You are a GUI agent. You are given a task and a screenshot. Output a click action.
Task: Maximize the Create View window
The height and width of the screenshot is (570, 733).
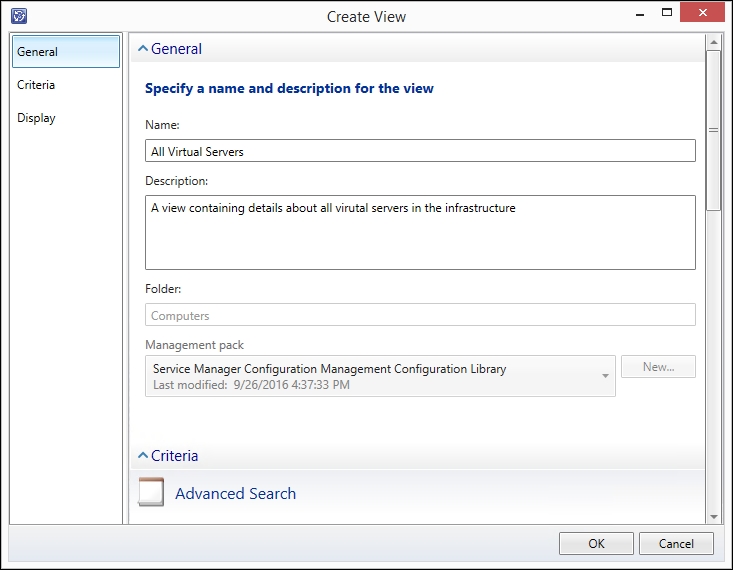pos(667,13)
